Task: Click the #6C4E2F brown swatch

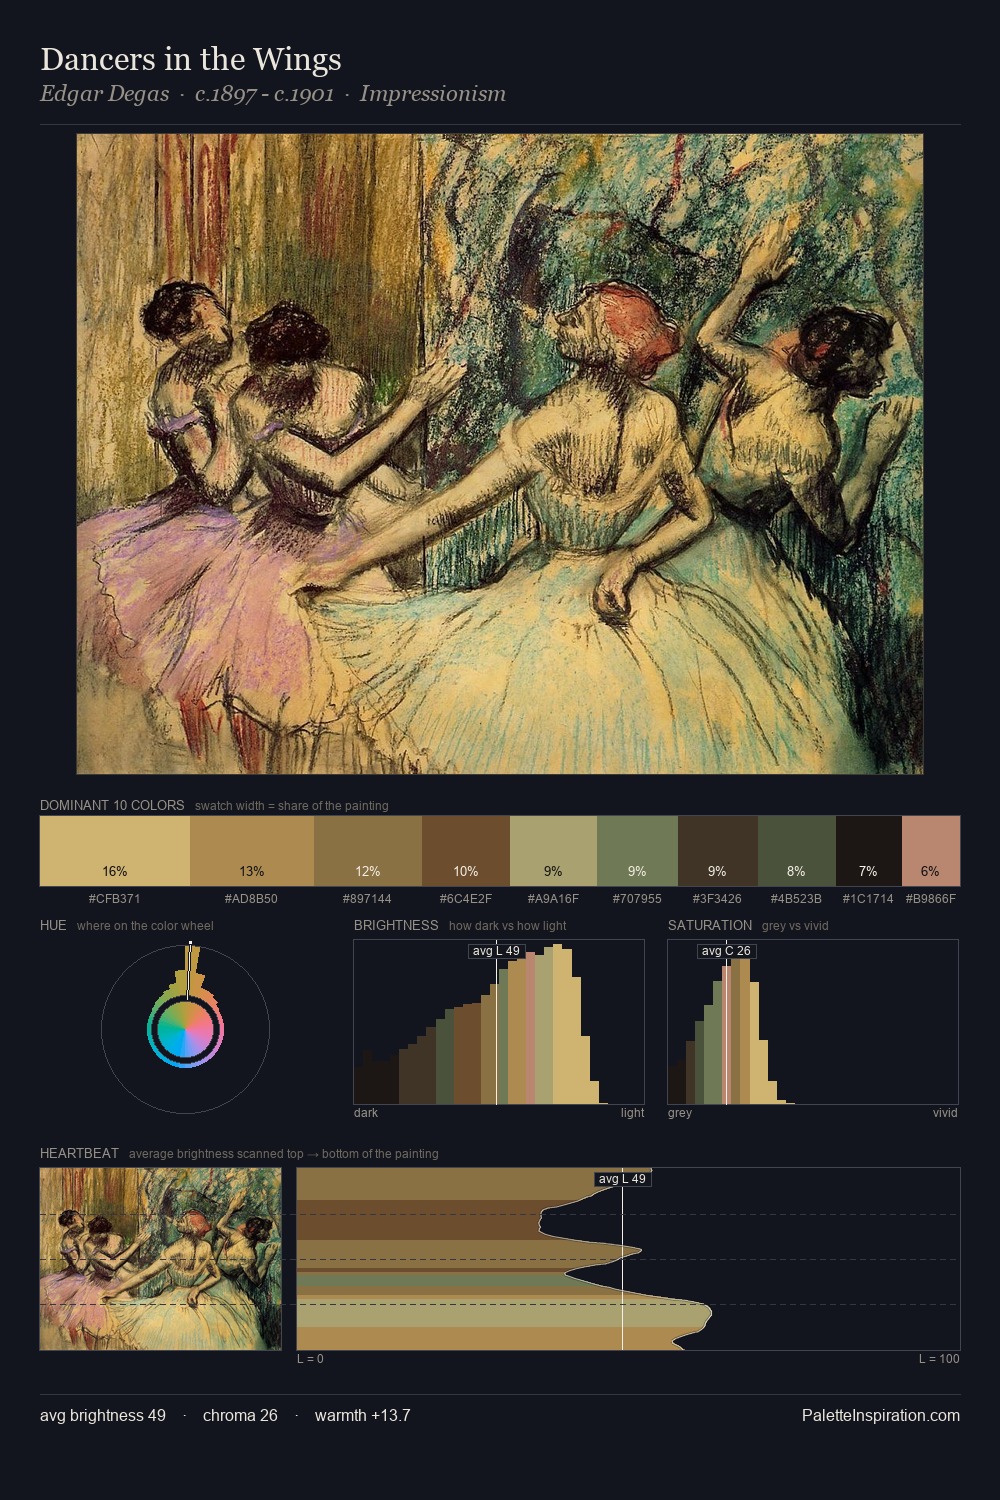Action: click(x=466, y=851)
